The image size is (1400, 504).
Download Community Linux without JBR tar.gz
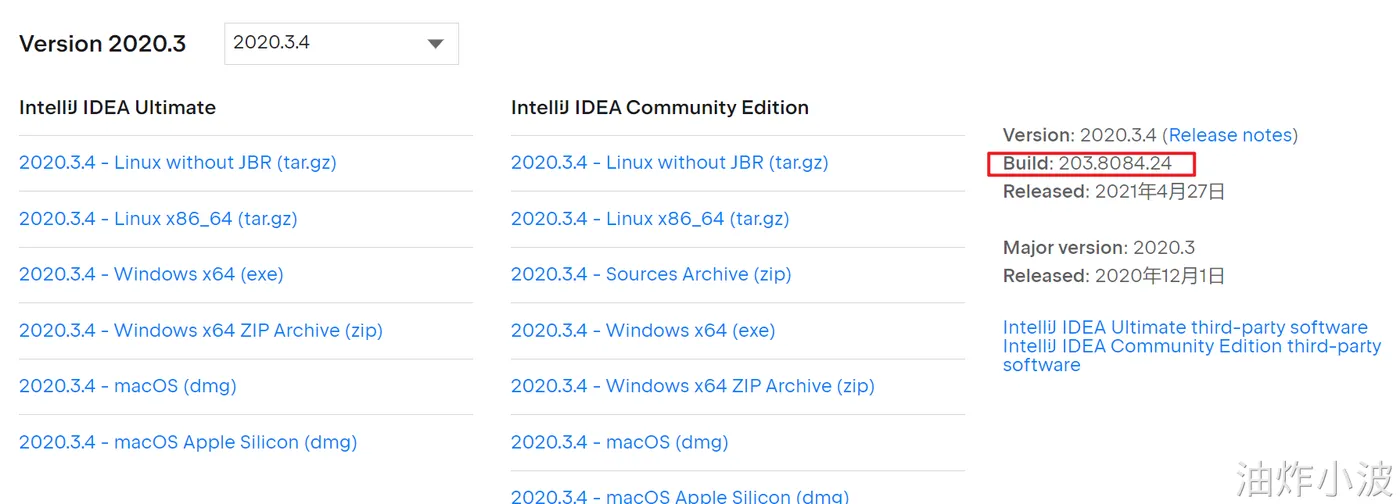[670, 163]
